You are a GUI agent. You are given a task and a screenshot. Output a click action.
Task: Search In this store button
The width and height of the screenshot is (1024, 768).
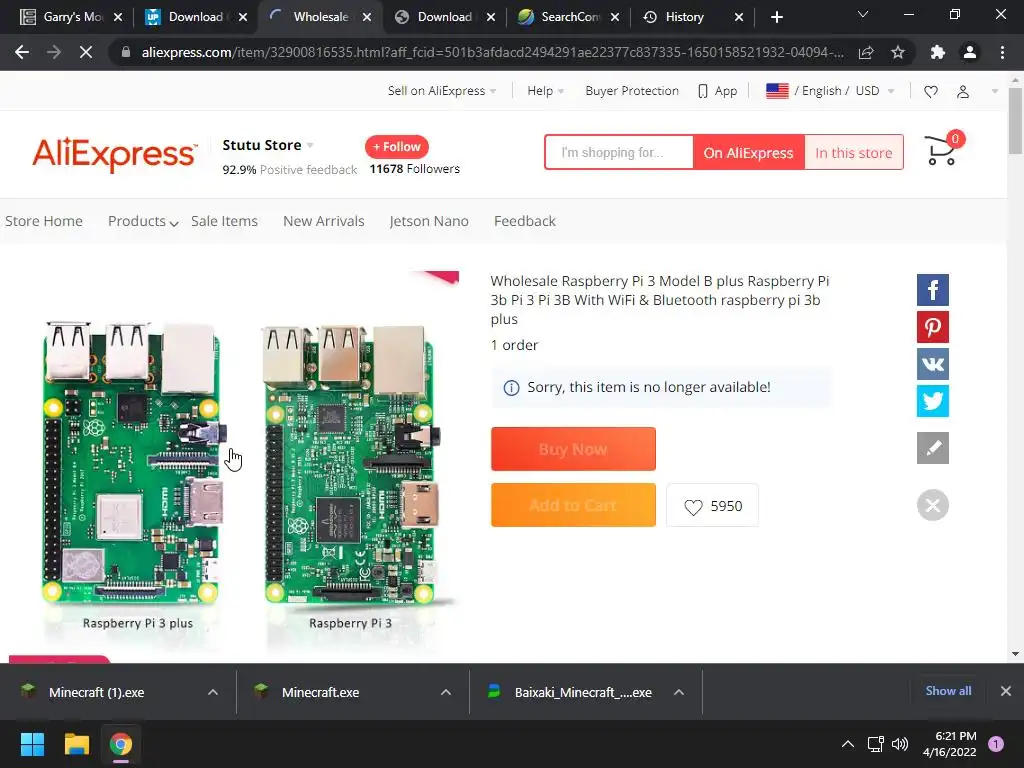point(854,153)
